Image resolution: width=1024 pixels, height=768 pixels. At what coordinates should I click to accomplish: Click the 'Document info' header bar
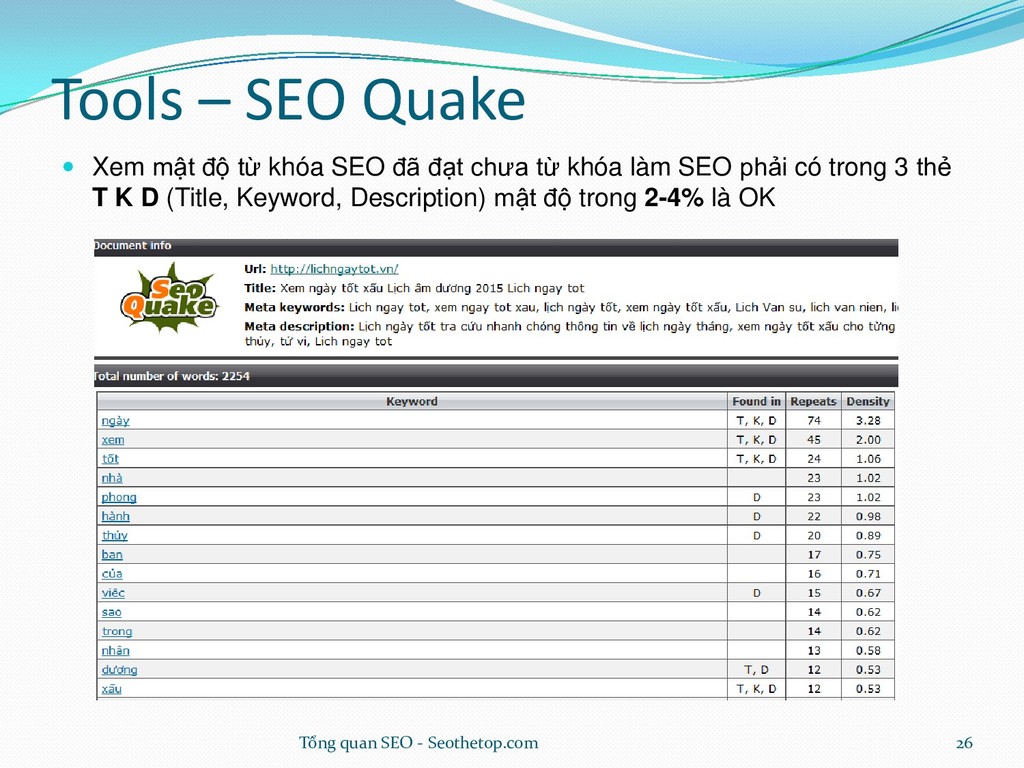click(496, 246)
